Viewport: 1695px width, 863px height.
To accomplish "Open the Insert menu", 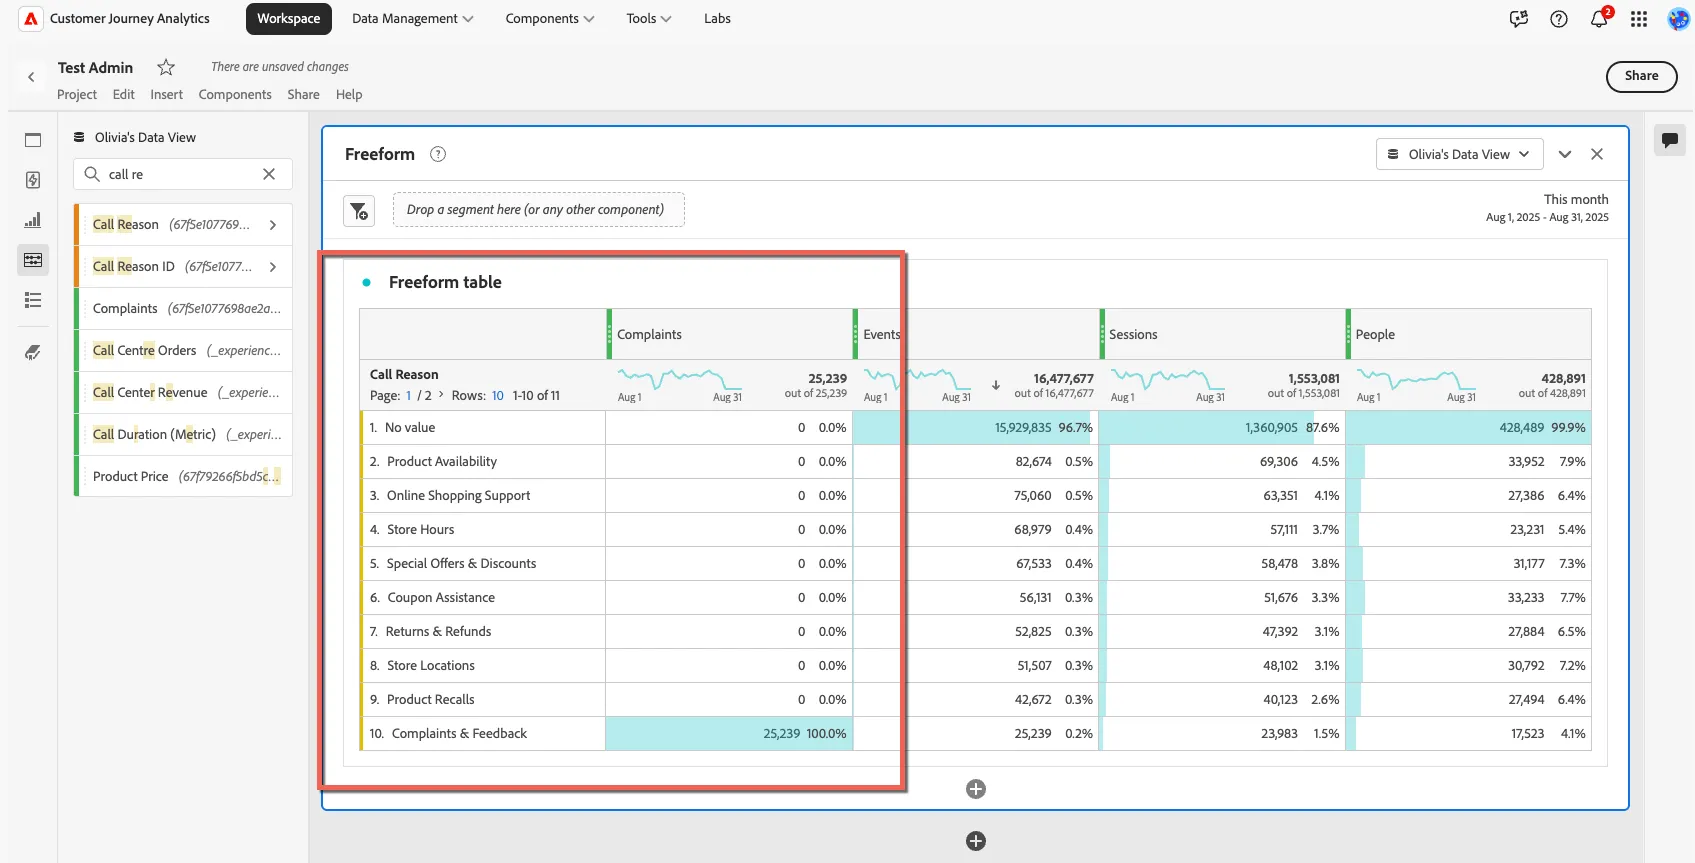I will tap(167, 95).
